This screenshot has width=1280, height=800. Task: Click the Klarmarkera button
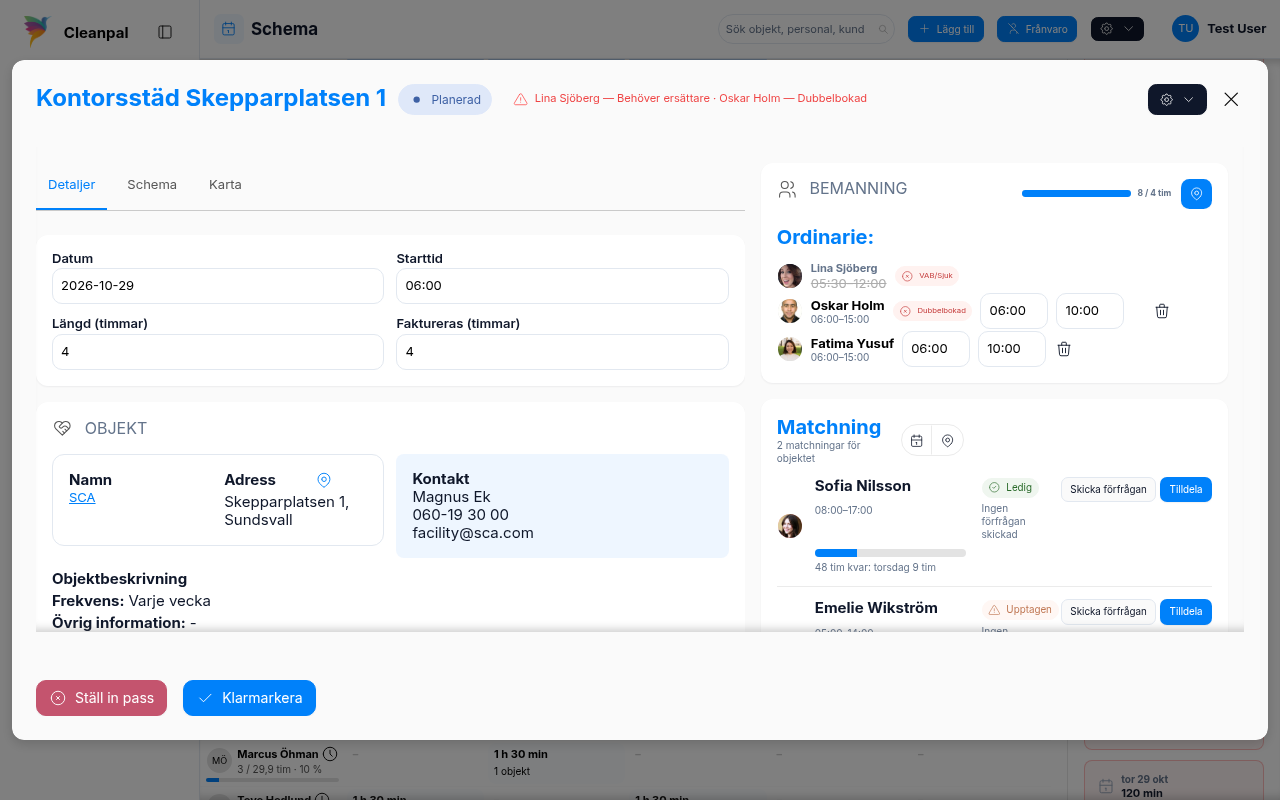click(249, 698)
